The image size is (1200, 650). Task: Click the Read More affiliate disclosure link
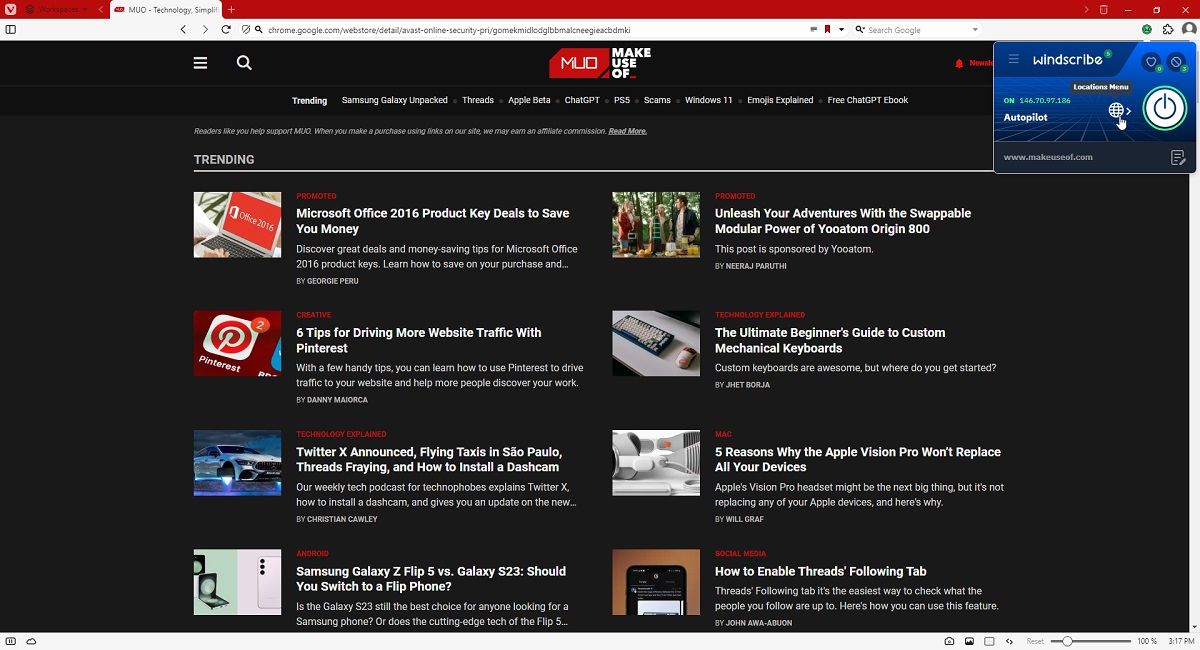click(628, 131)
